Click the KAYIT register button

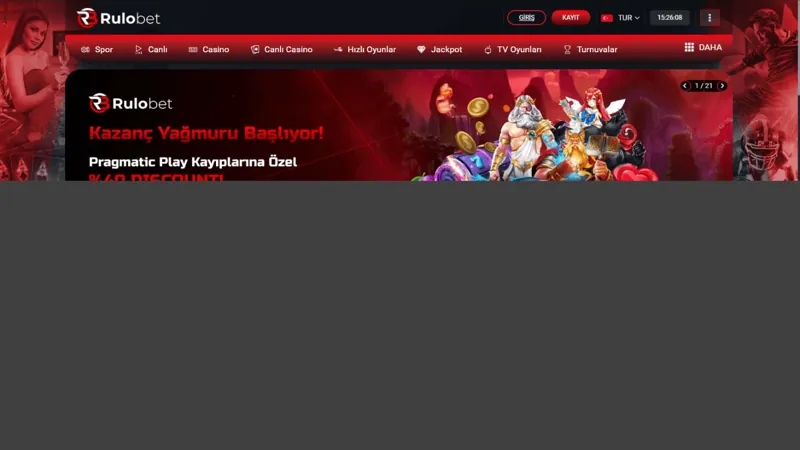click(x=570, y=18)
